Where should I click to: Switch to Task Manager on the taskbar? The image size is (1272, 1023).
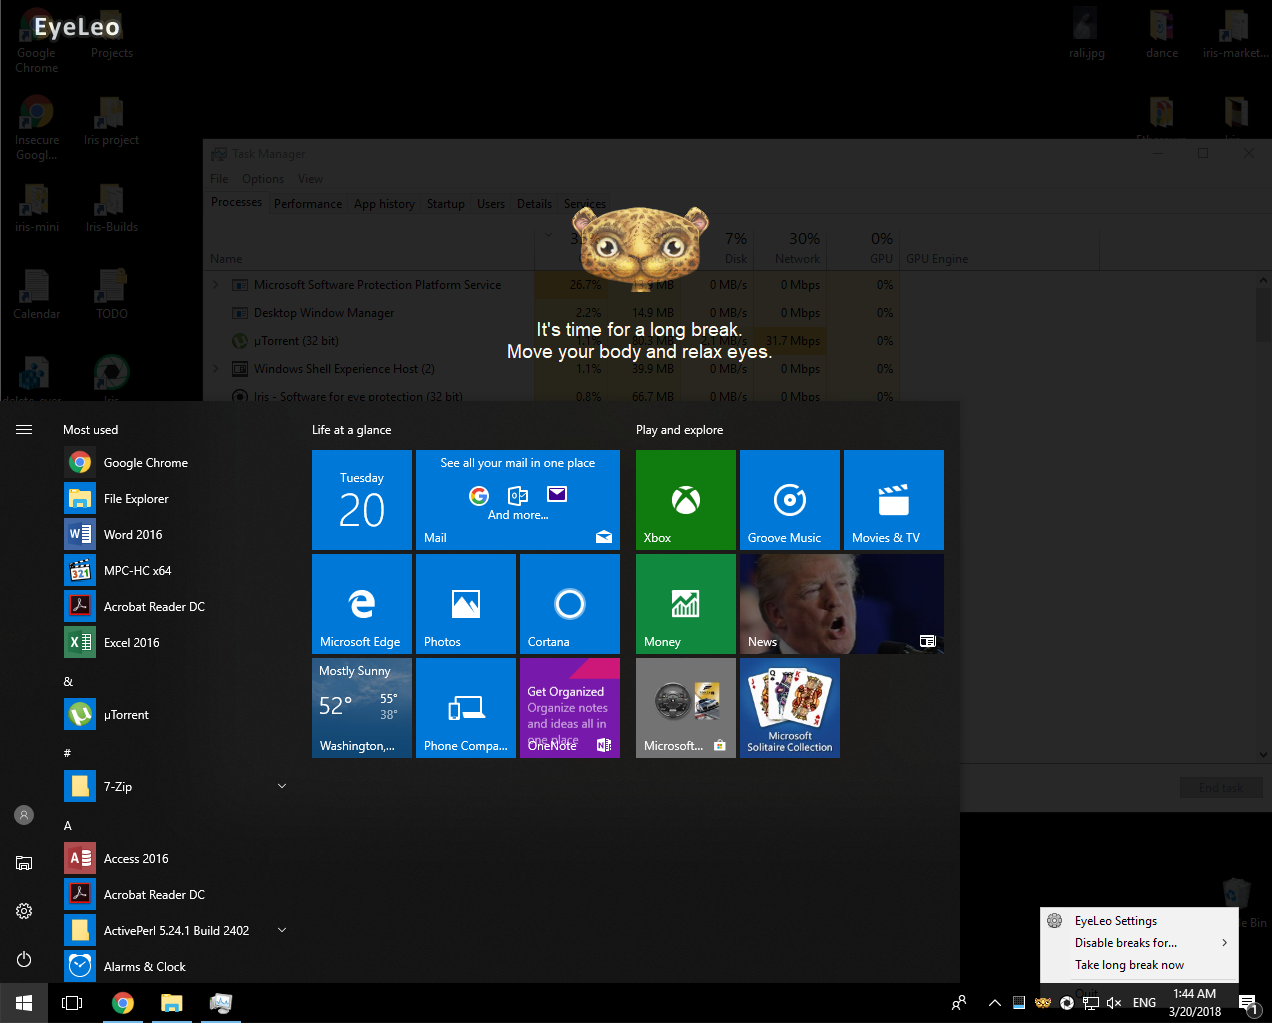pyautogui.click(x=220, y=1003)
